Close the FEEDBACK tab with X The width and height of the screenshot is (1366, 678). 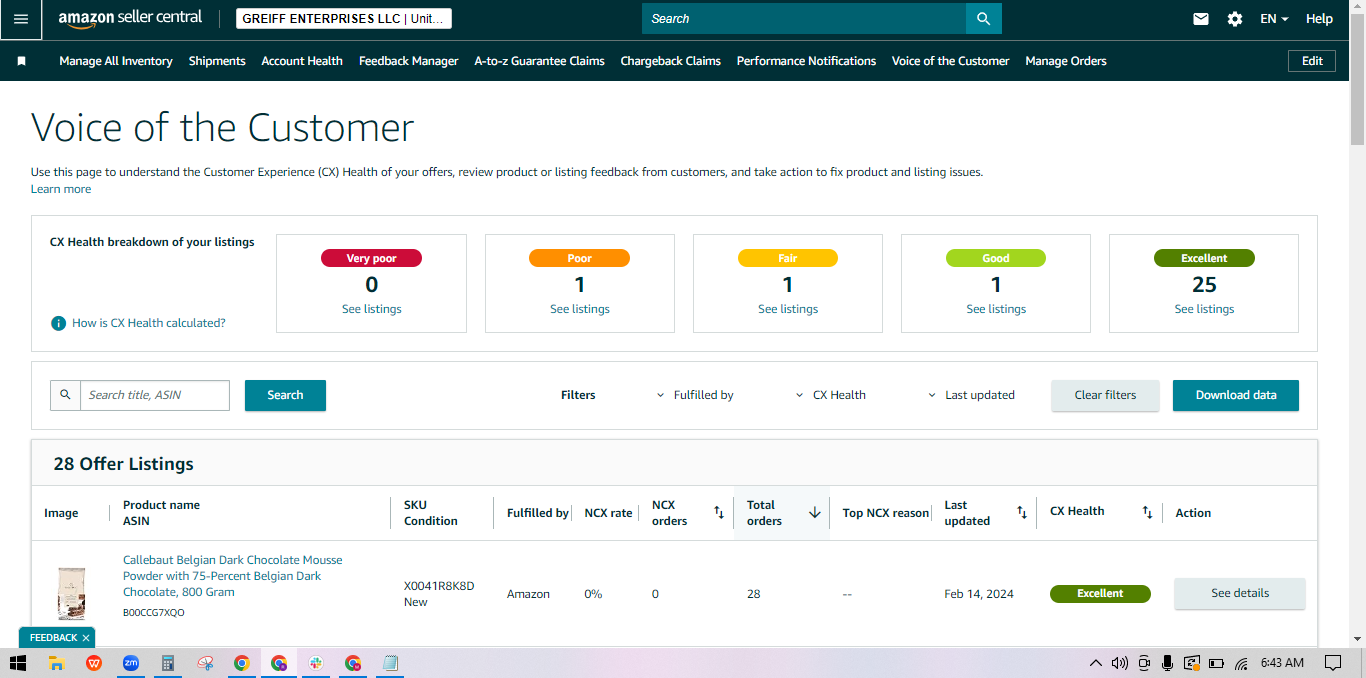coord(86,638)
